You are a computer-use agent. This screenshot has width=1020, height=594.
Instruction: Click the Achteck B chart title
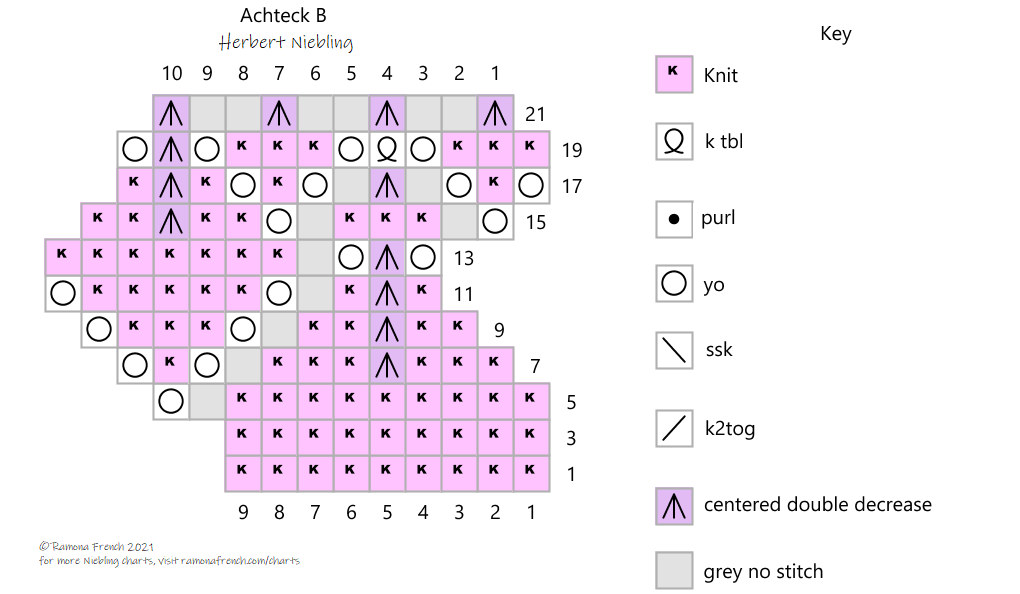(283, 16)
